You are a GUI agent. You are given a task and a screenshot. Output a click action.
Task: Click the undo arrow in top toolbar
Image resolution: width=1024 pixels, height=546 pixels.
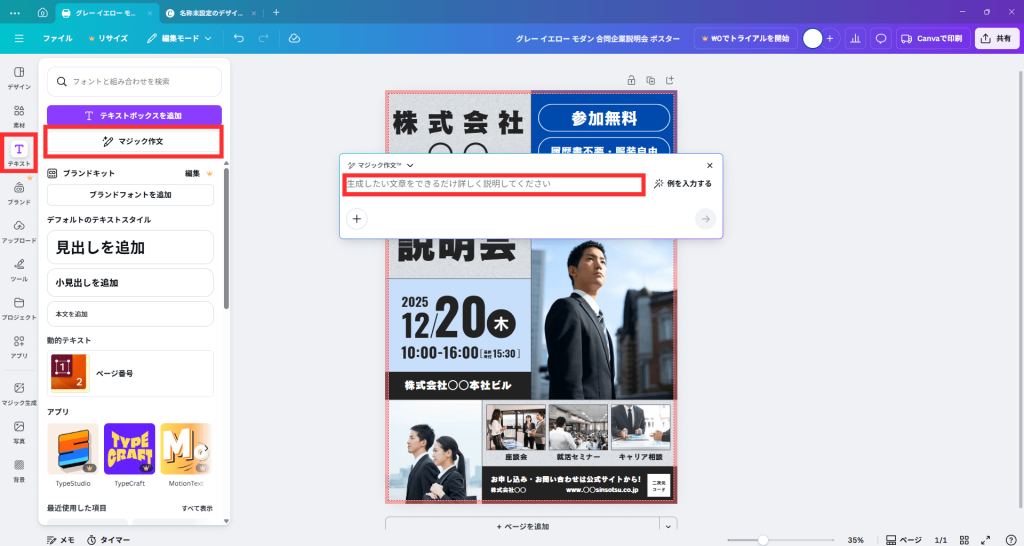[x=238, y=38]
